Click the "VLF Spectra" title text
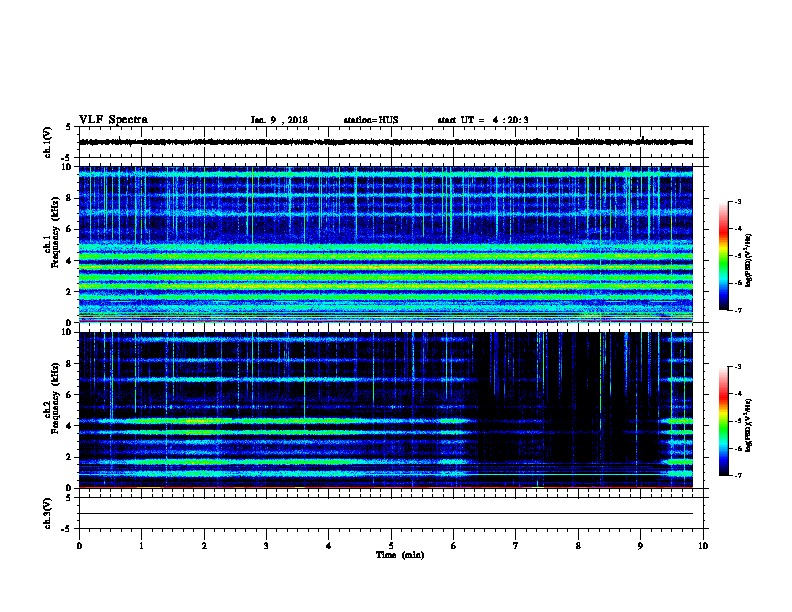792x612 pixels. [x=113, y=120]
